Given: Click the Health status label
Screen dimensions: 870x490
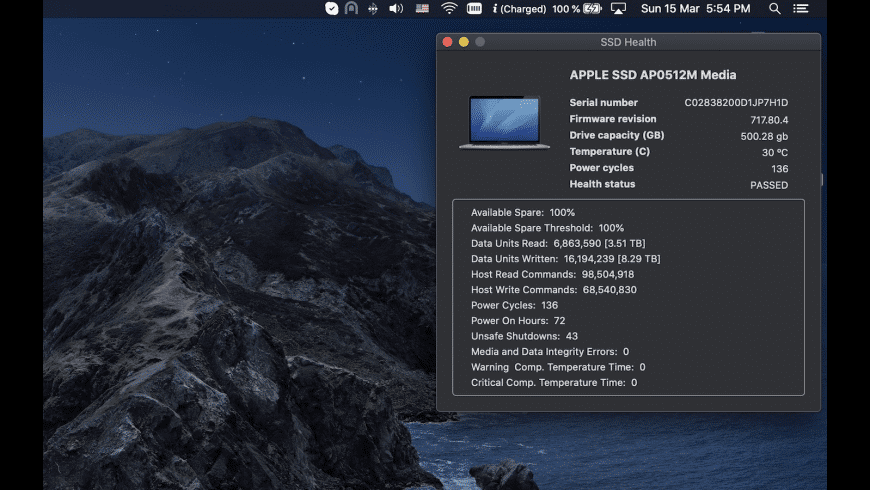Looking at the screenshot, I should [602, 184].
